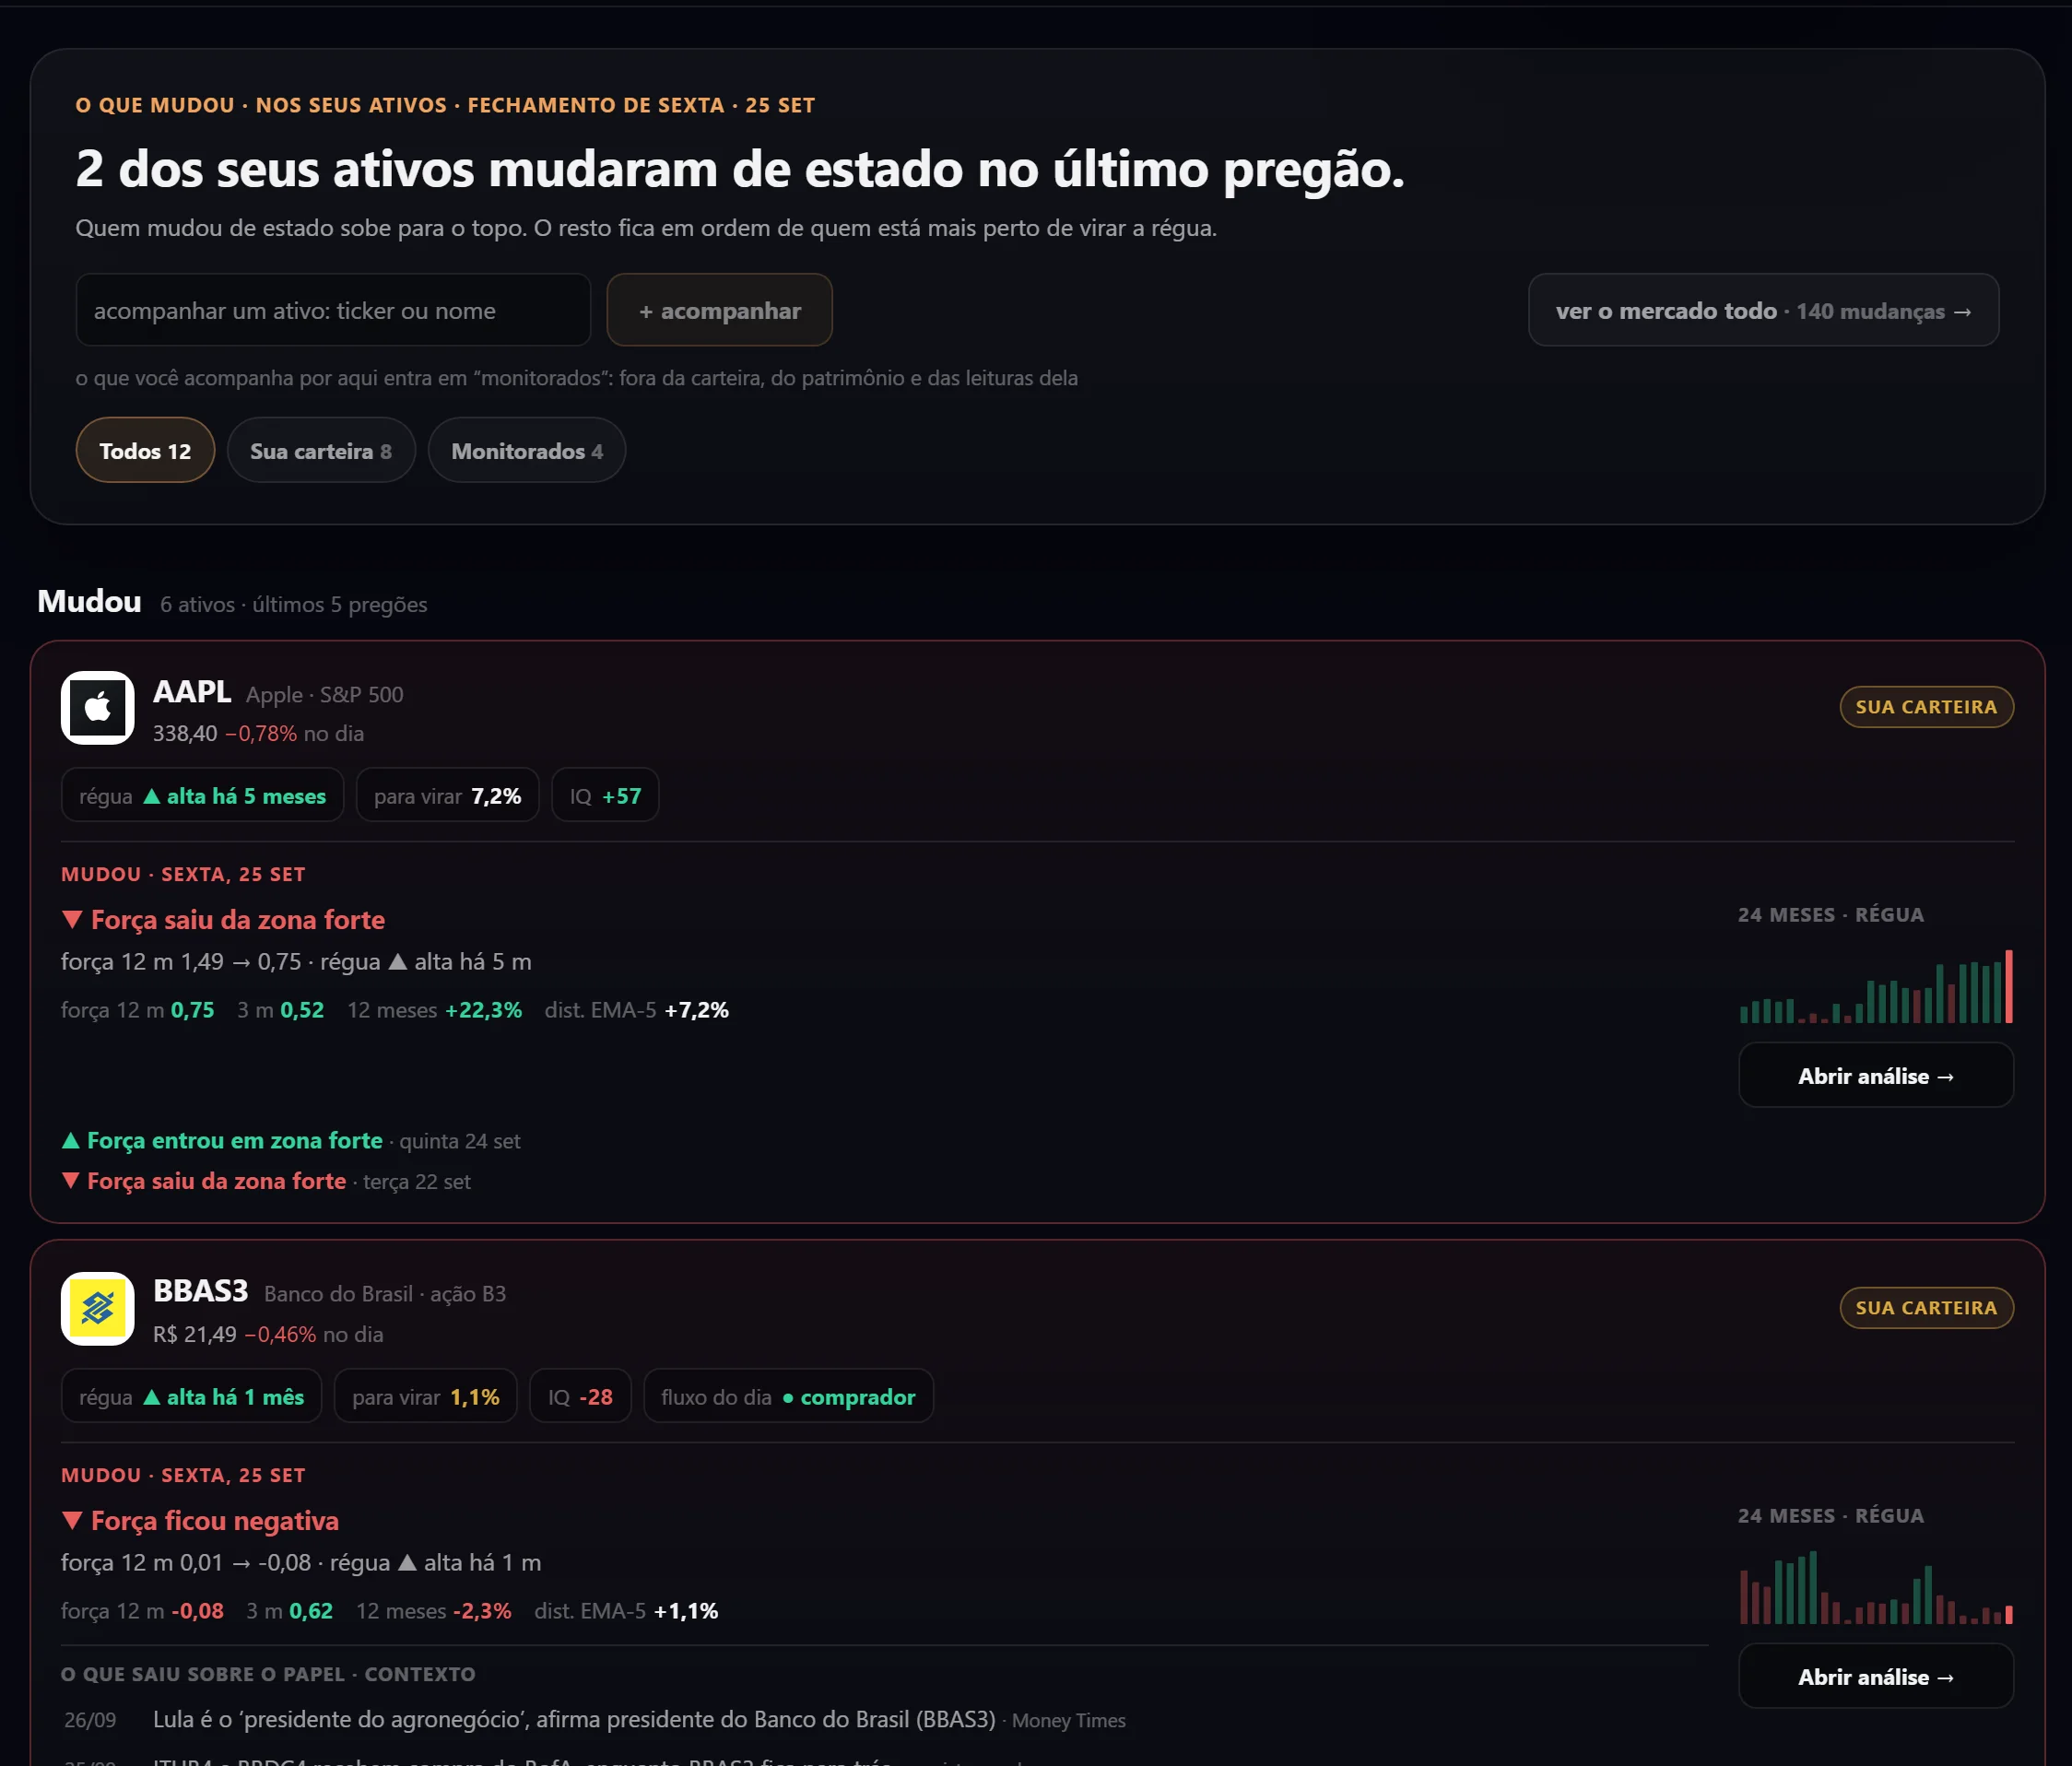The height and width of the screenshot is (1766, 2072).
Task: Click BBAS3 'IQ -28' chip
Action: tap(580, 1396)
